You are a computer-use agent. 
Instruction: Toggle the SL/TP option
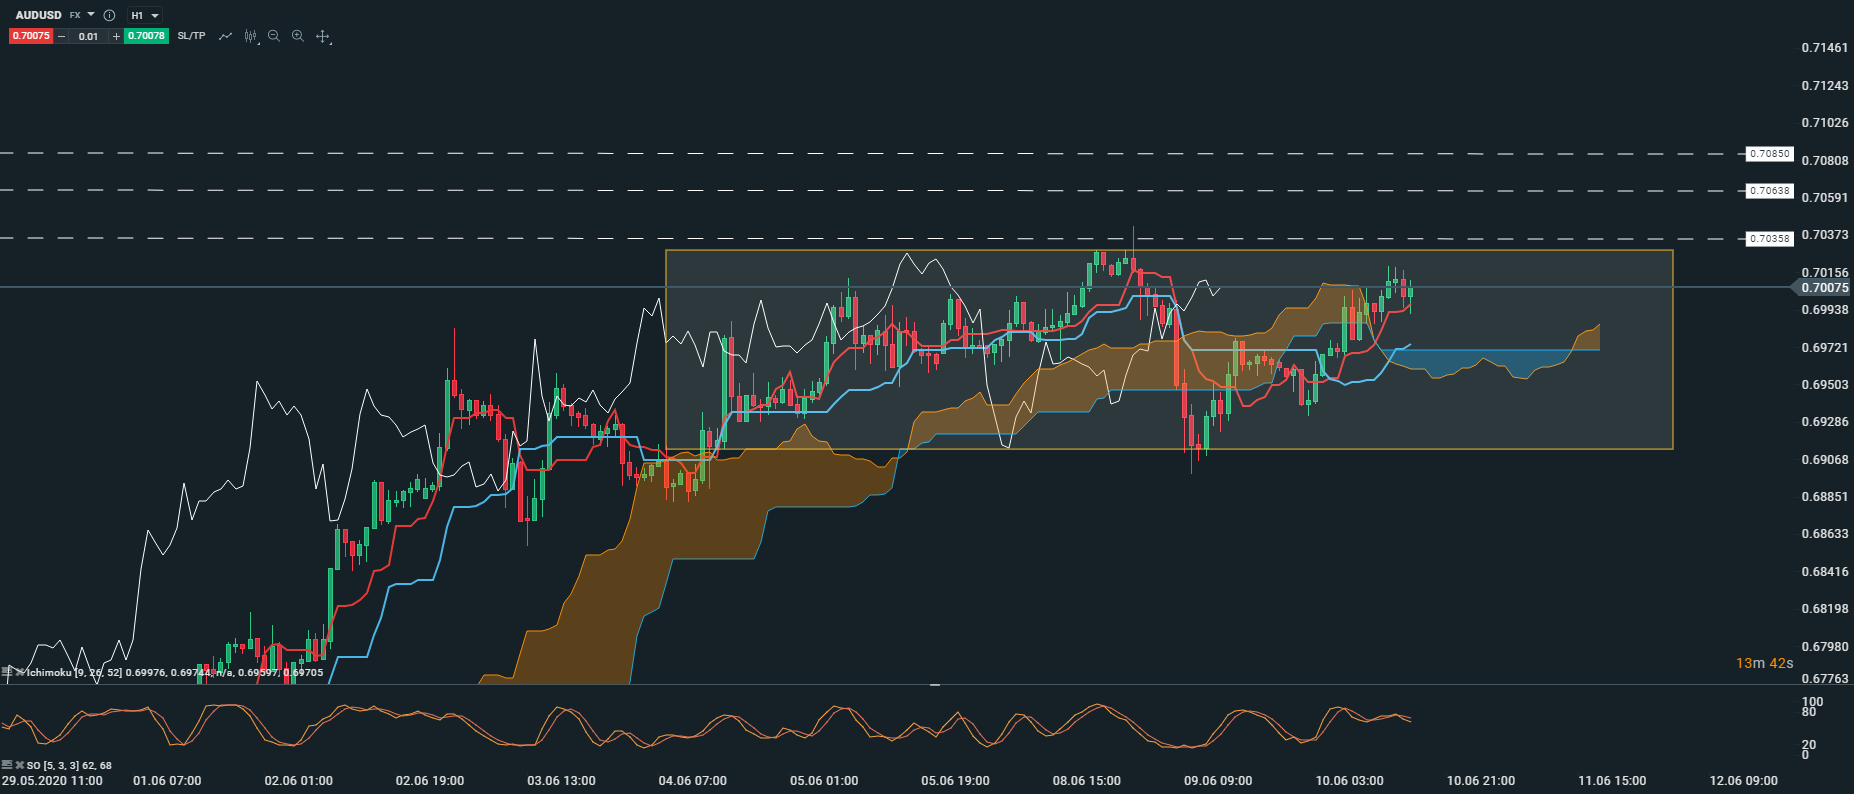pos(191,36)
